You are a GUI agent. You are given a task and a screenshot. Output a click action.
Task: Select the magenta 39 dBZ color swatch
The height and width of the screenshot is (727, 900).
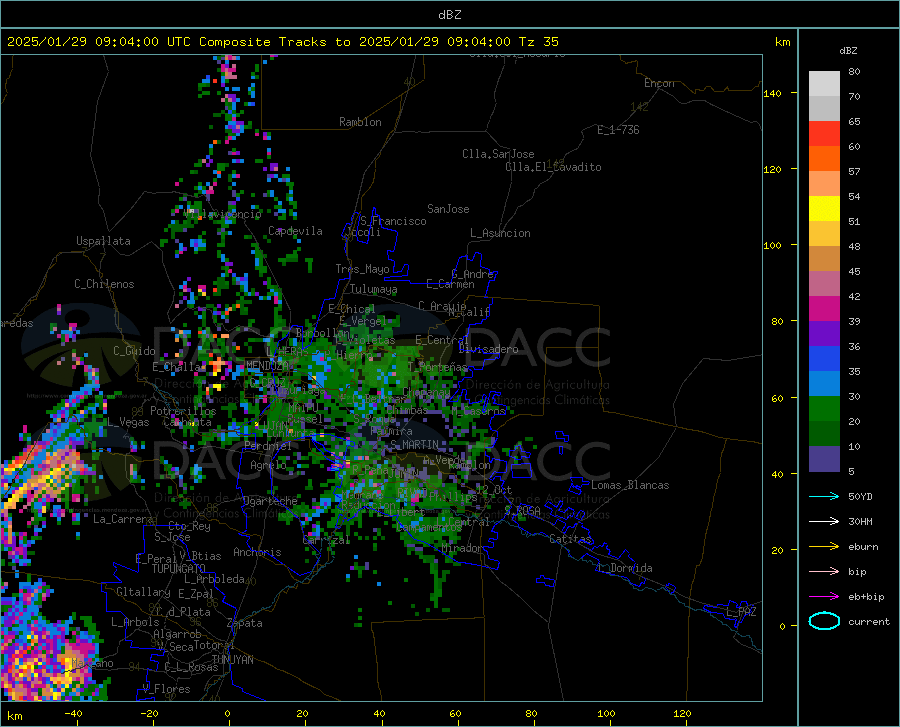pos(824,309)
